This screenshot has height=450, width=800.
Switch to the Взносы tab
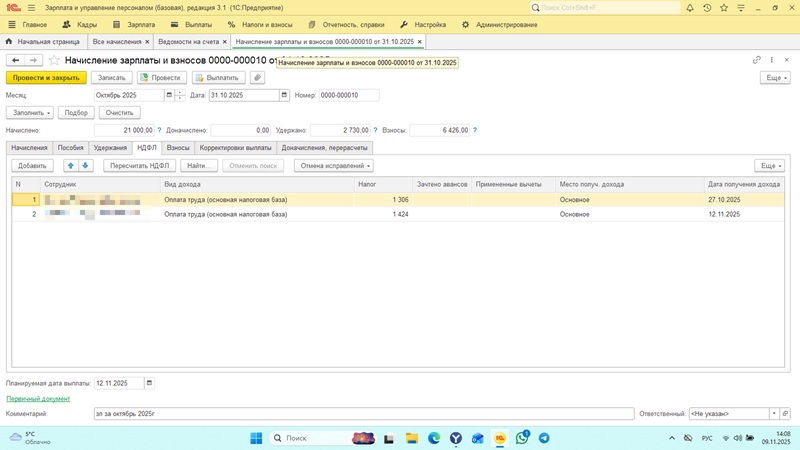click(x=177, y=148)
